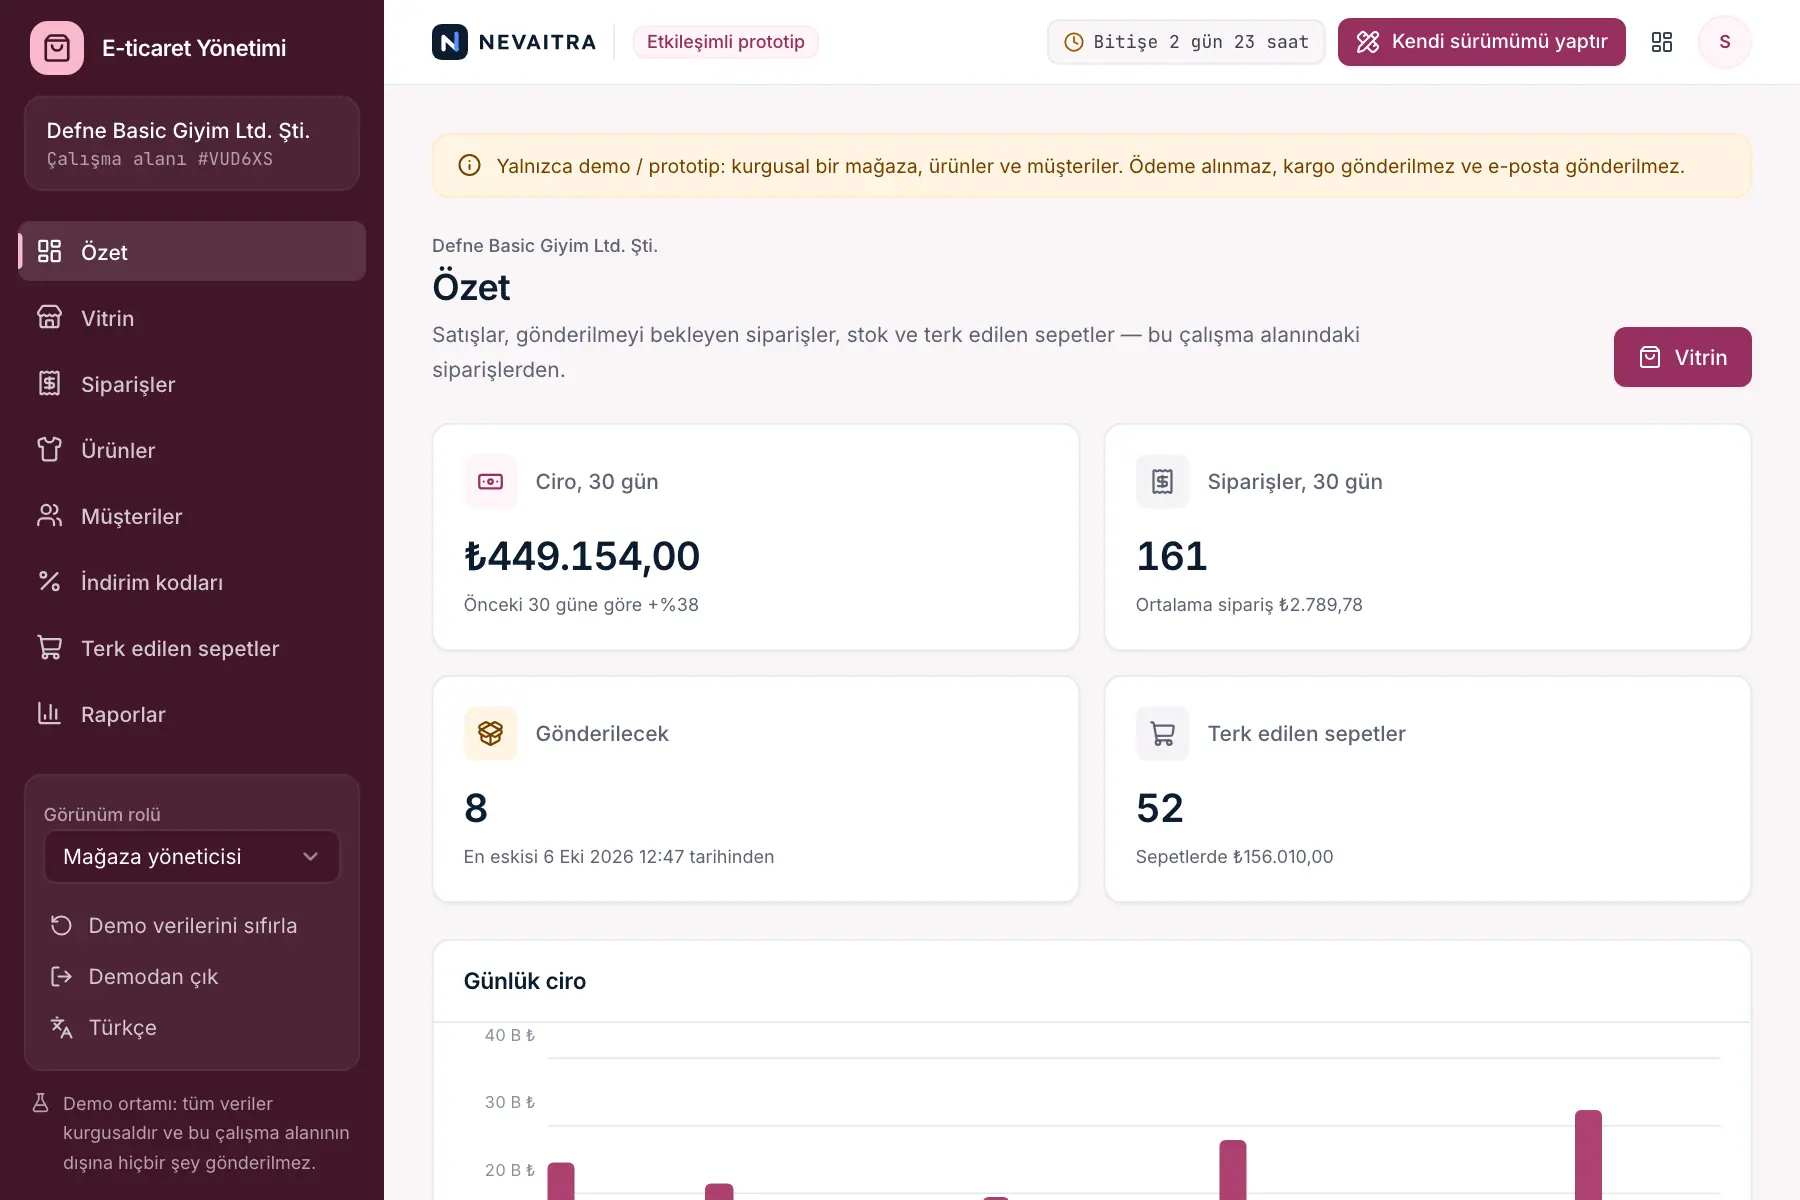Click the abandoned carts card icon
This screenshot has width=1800, height=1200.
tap(1163, 734)
